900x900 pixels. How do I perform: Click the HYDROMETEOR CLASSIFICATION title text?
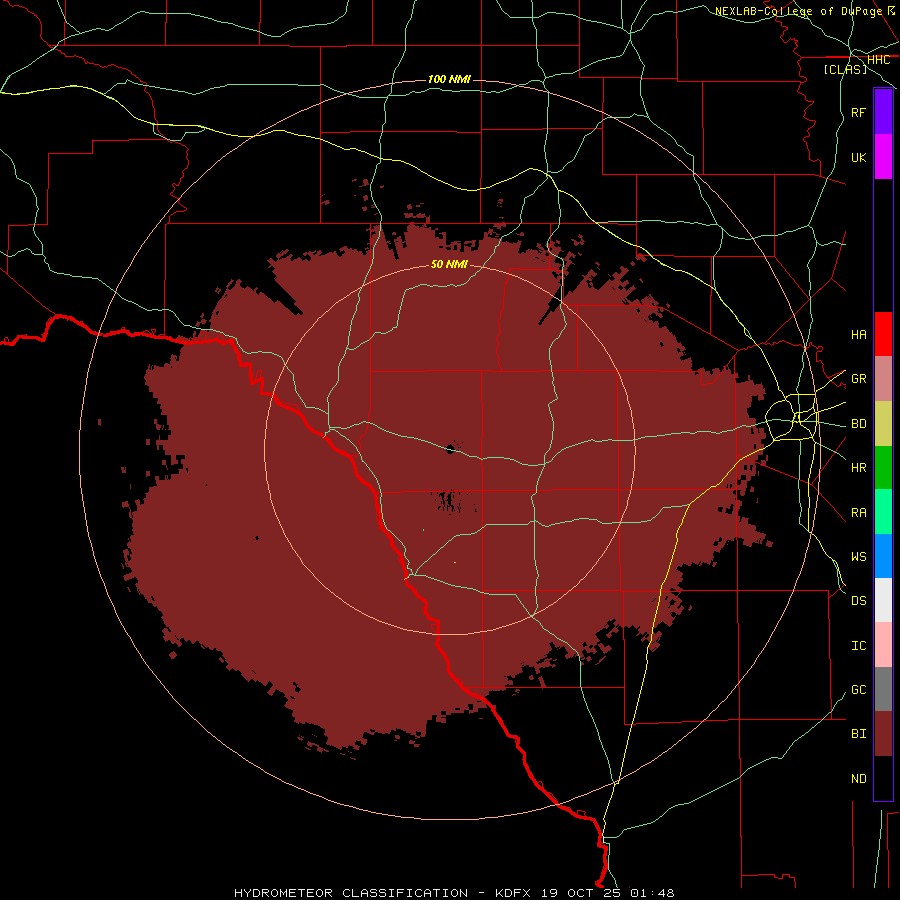tap(351, 893)
